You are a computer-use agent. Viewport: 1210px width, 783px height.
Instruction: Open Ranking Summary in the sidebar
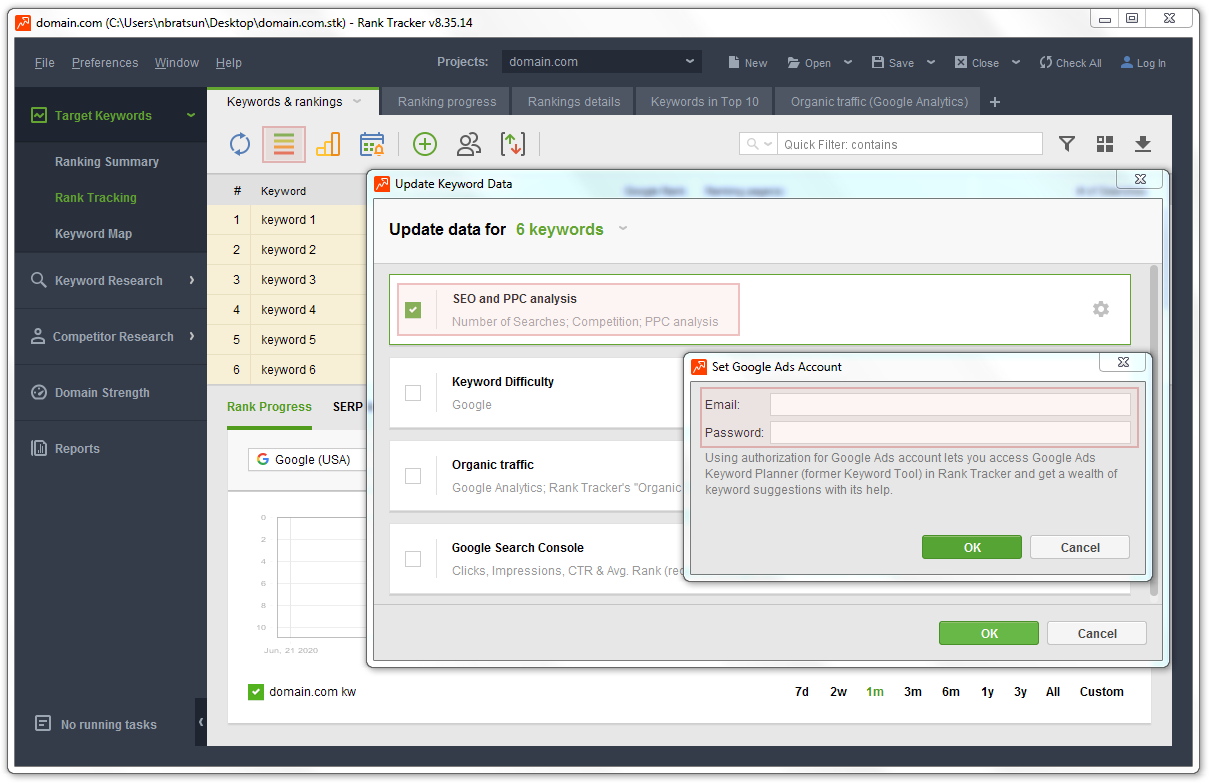tap(107, 161)
